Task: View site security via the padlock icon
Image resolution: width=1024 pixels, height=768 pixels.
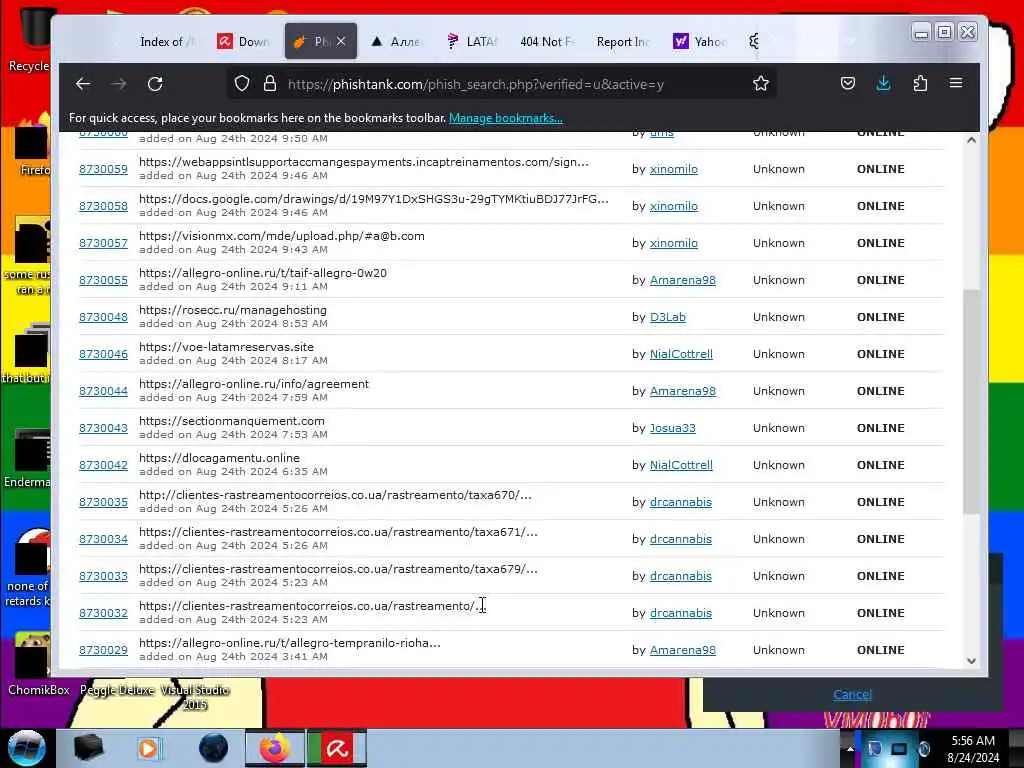Action: [x=270, y=84]
